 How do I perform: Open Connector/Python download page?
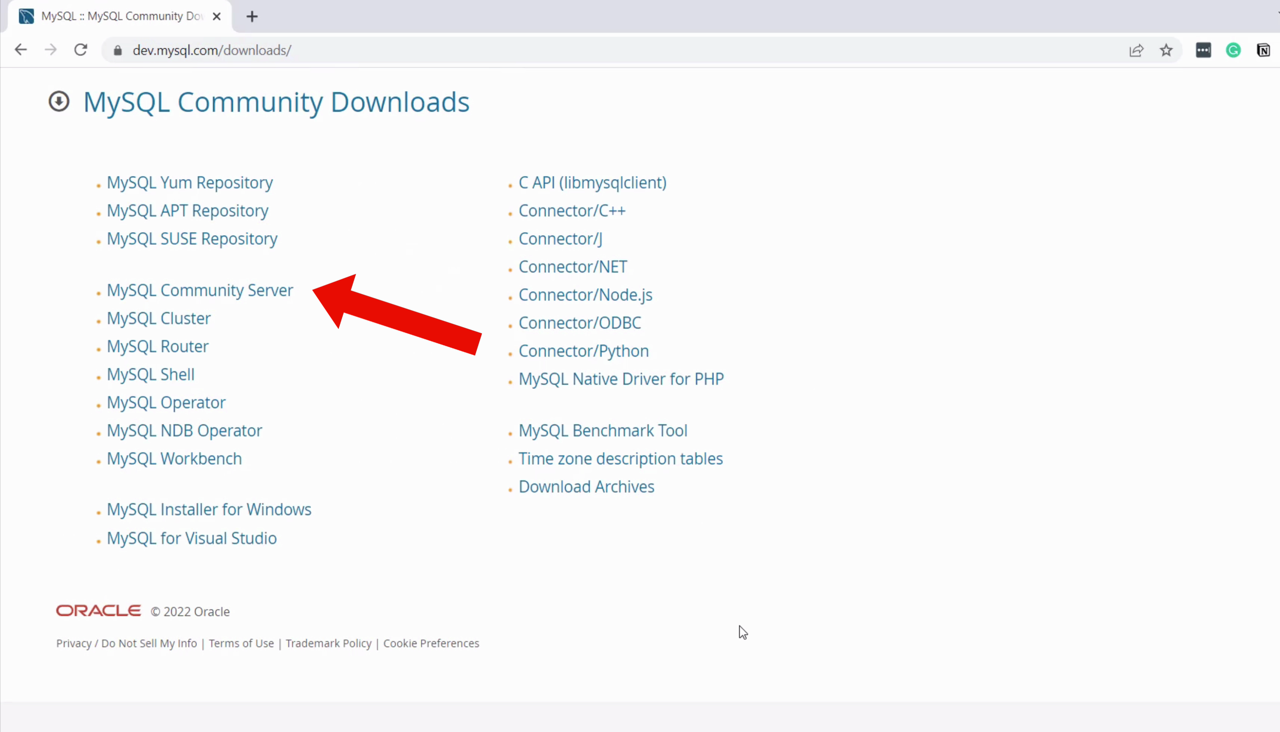pyautogui.click(x=583, y=351)
